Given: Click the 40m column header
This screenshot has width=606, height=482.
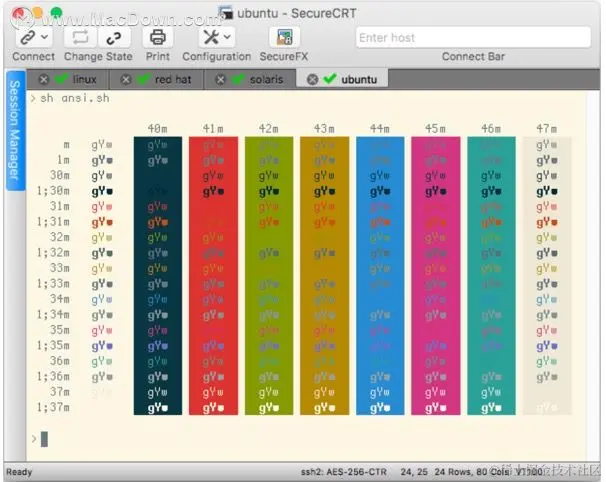Looking at the screenshot, I should coord(157,129).
